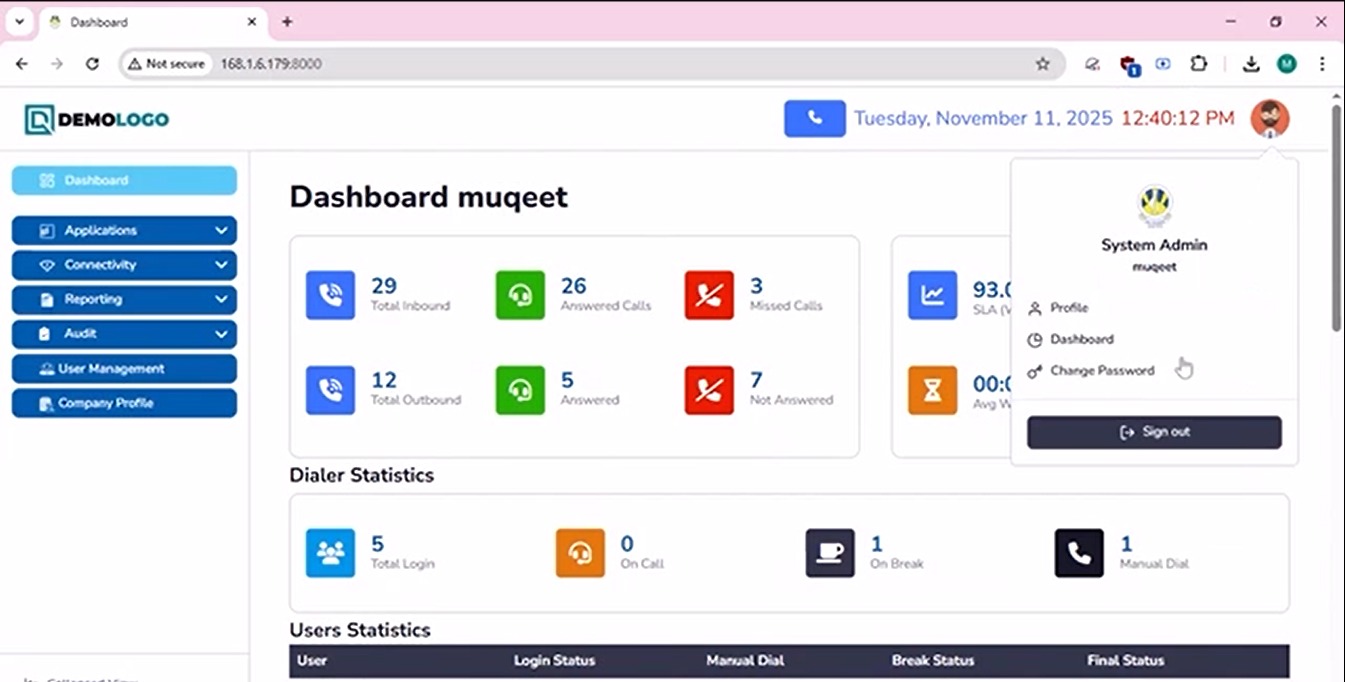
Task: Open Profile from the user menu
Action: tap(1069, 308)
